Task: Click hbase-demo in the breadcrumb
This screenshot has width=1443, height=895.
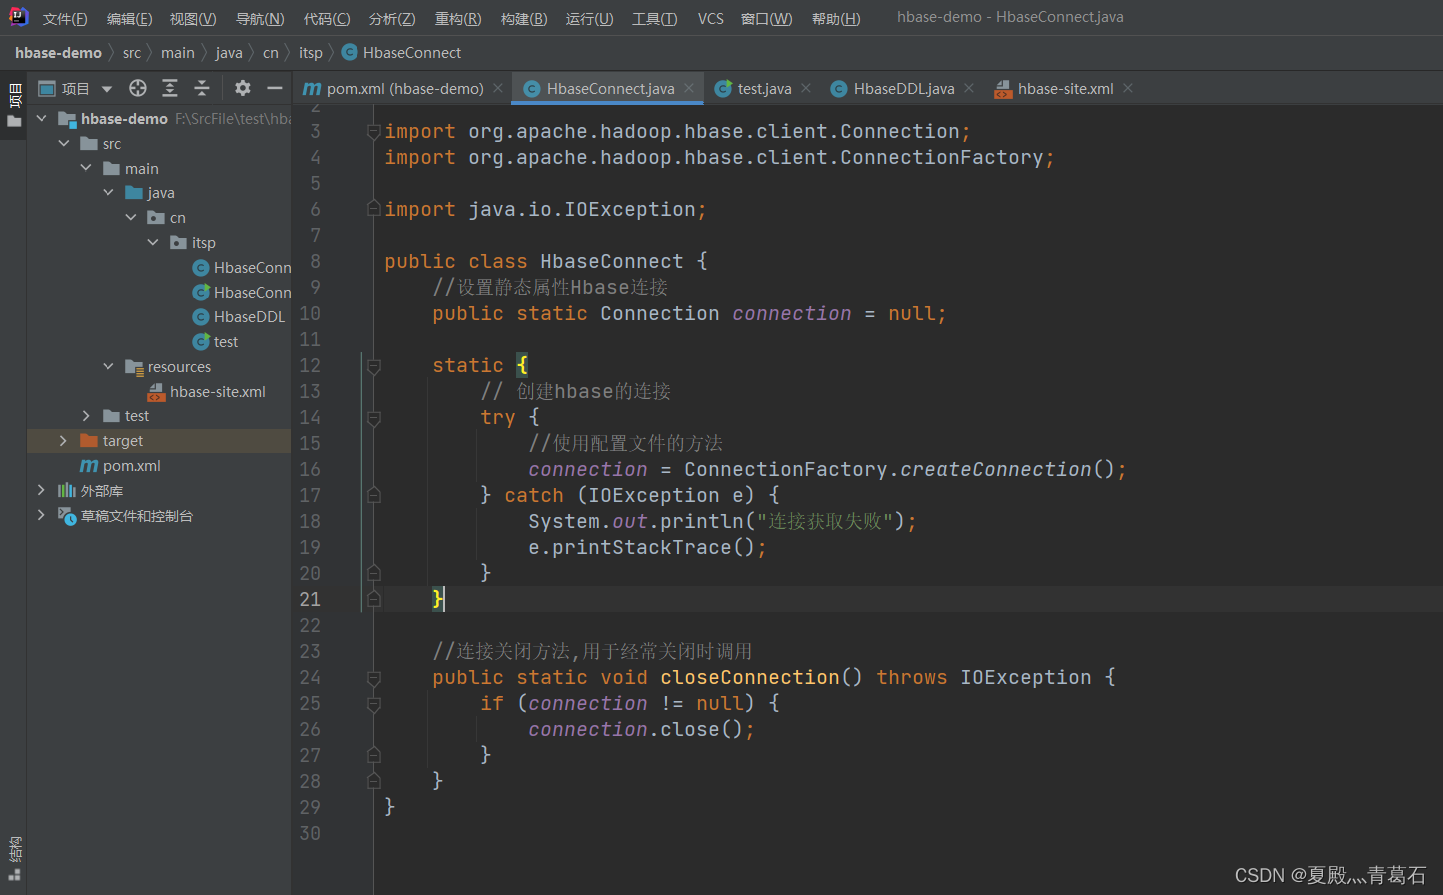Action: pyautogui.click(x=58, y=53)
